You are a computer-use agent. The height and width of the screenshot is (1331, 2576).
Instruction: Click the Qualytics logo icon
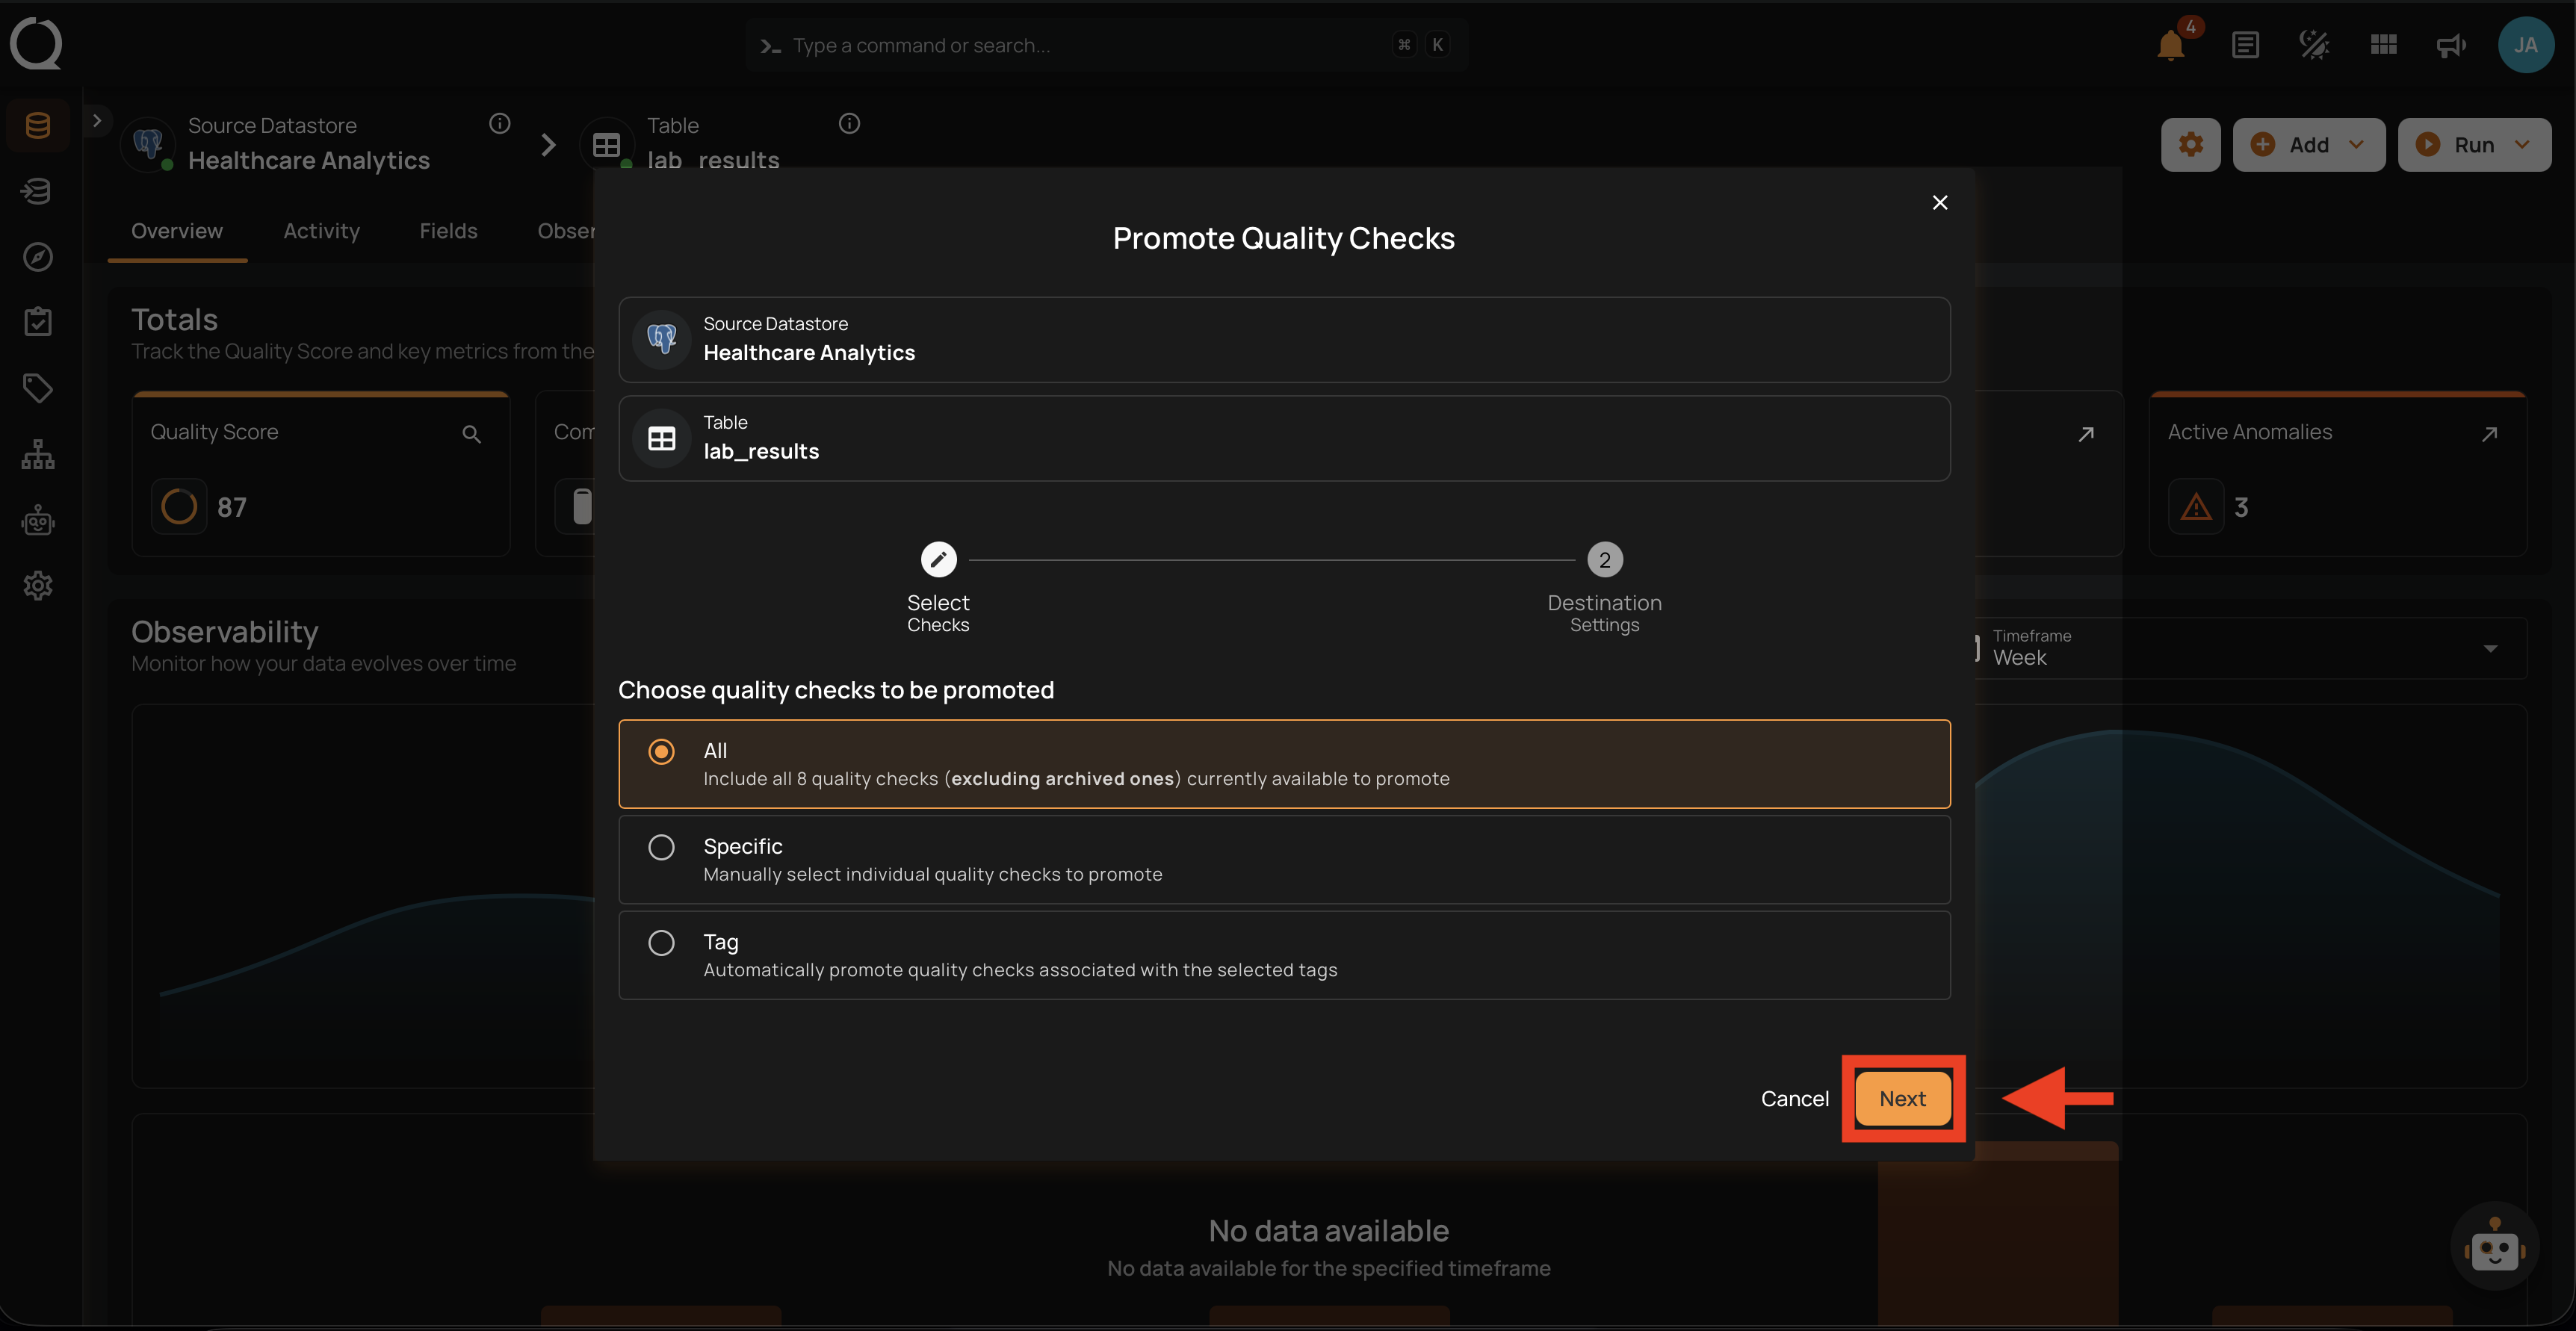click(x=36, y=44)
